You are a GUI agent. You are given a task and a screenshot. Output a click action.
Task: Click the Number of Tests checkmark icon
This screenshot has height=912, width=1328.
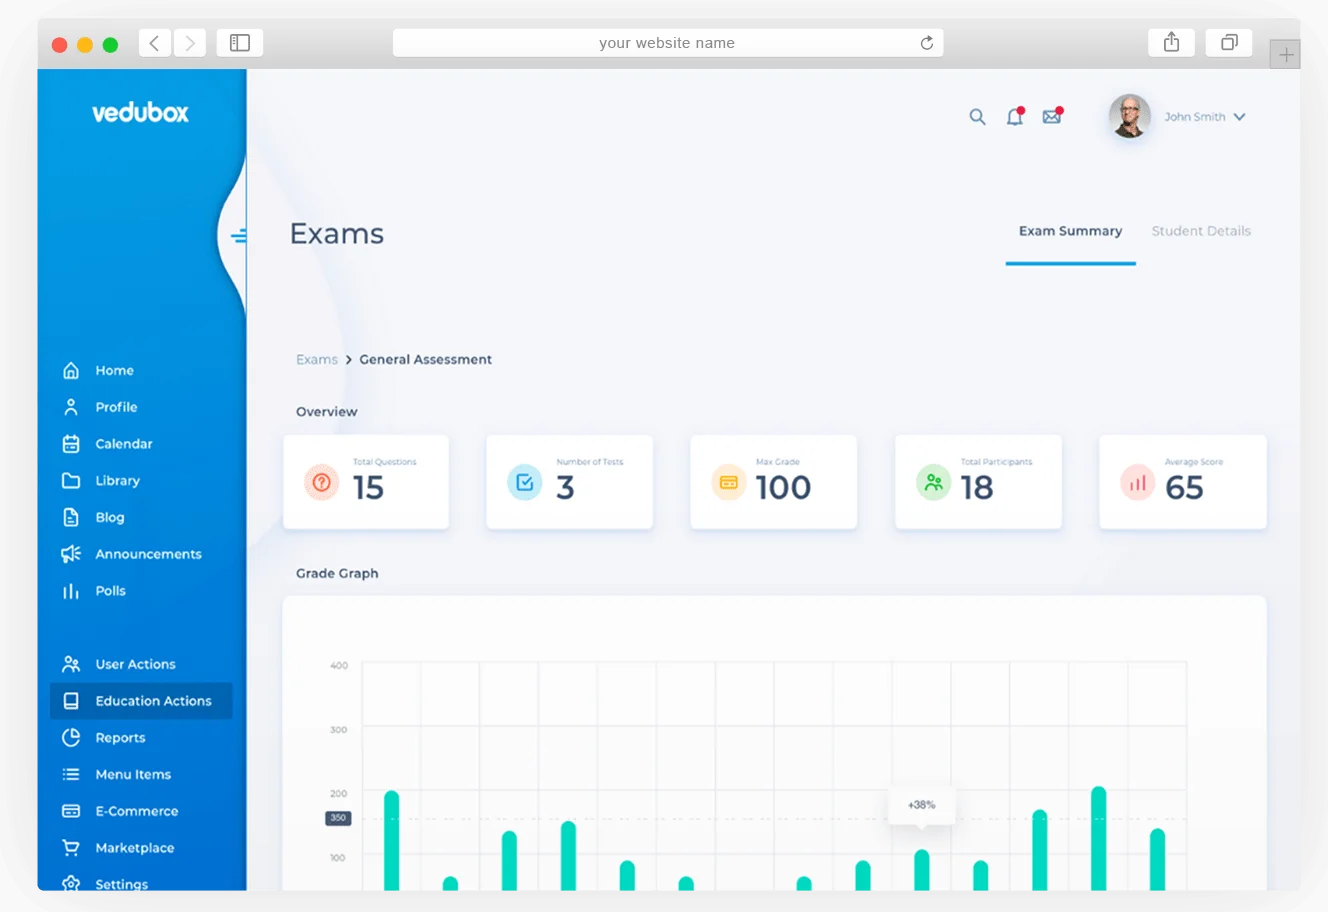pyautogui.click(x=524, y=483)
